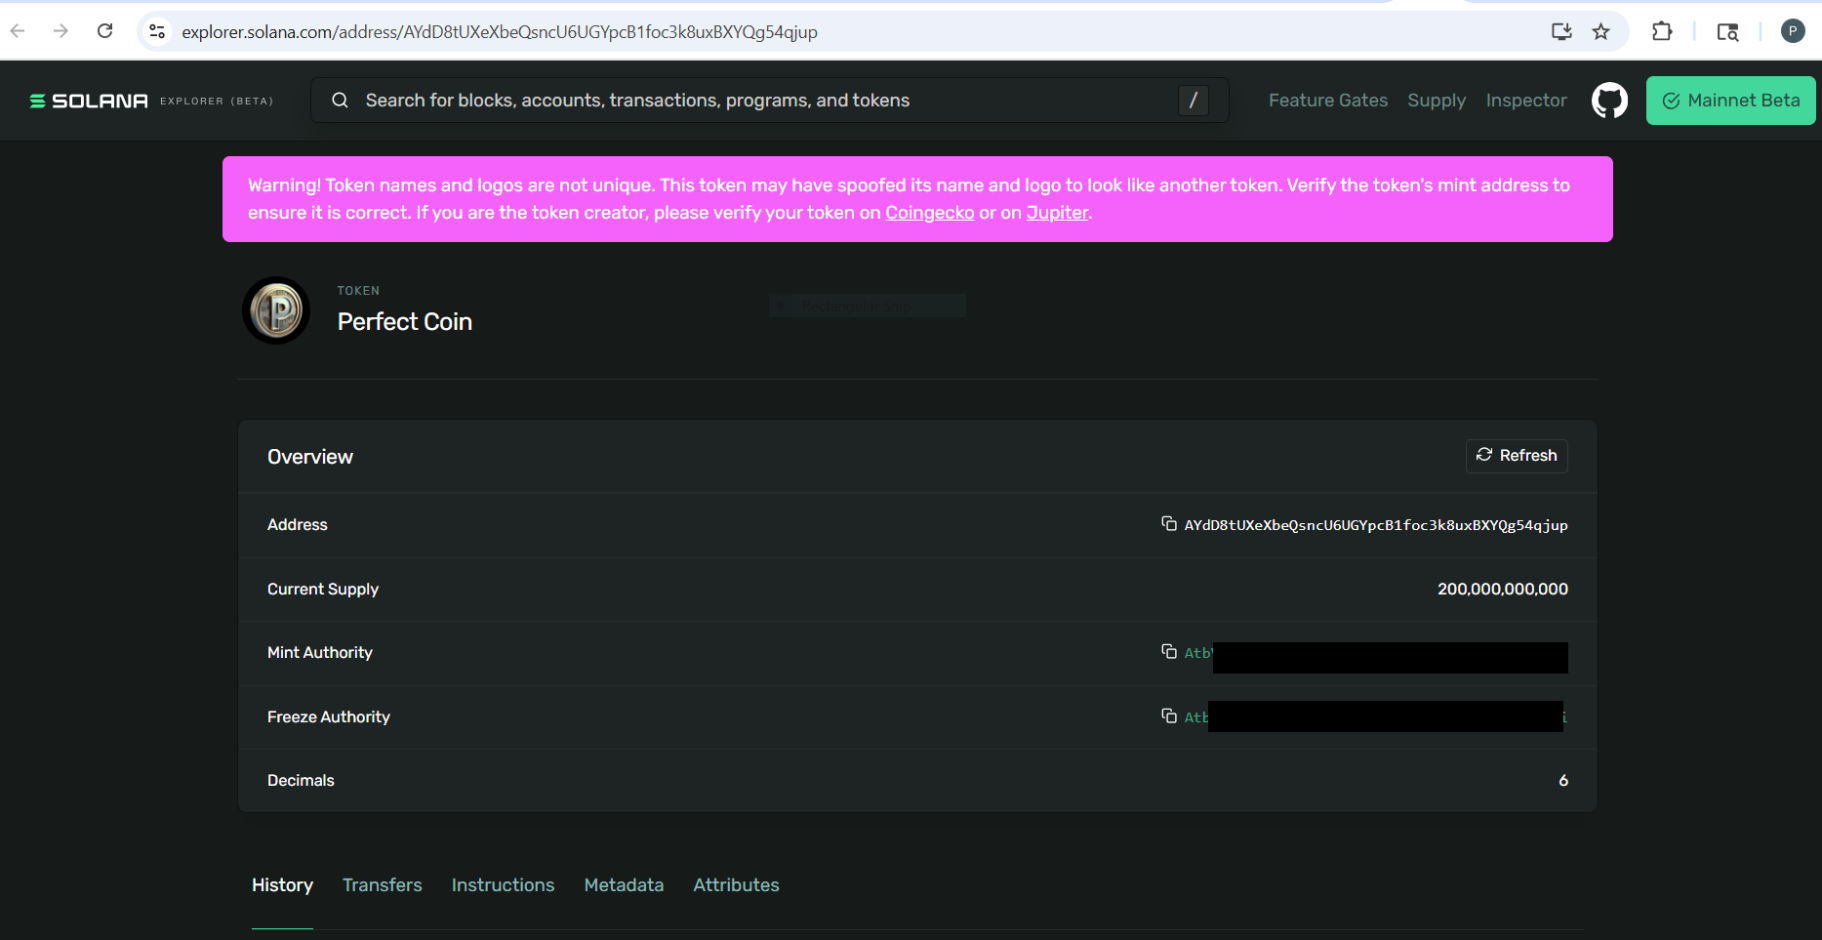Switch to the Instructions tab
This screenshot has height=940, width=1822.
(x=502, y=885)
